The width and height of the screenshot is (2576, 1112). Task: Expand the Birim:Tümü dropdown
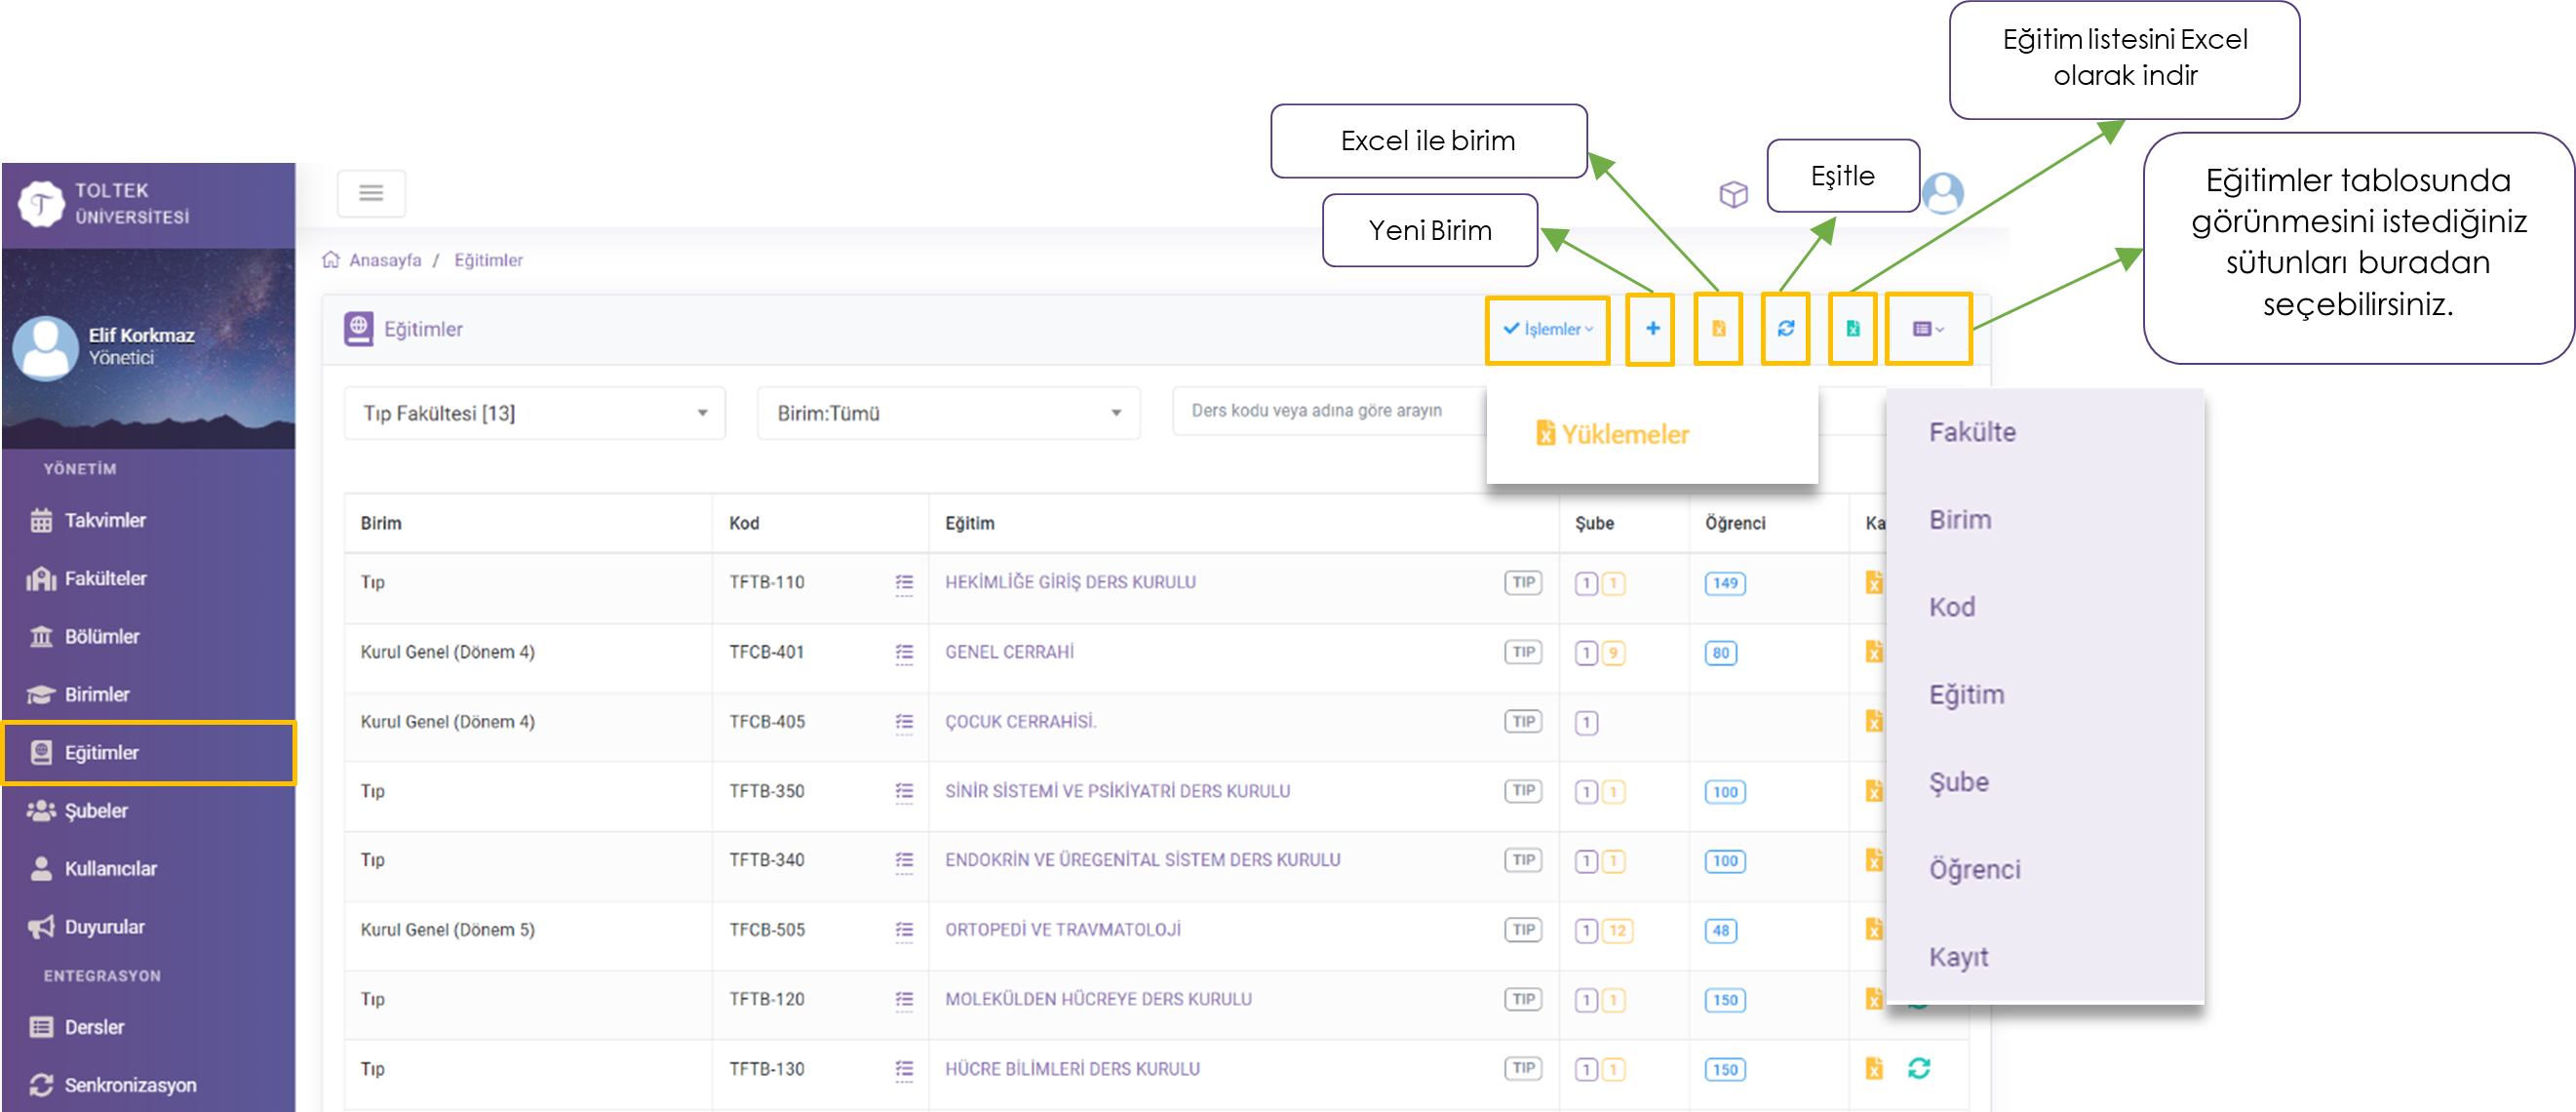click(x=948, y=413)
